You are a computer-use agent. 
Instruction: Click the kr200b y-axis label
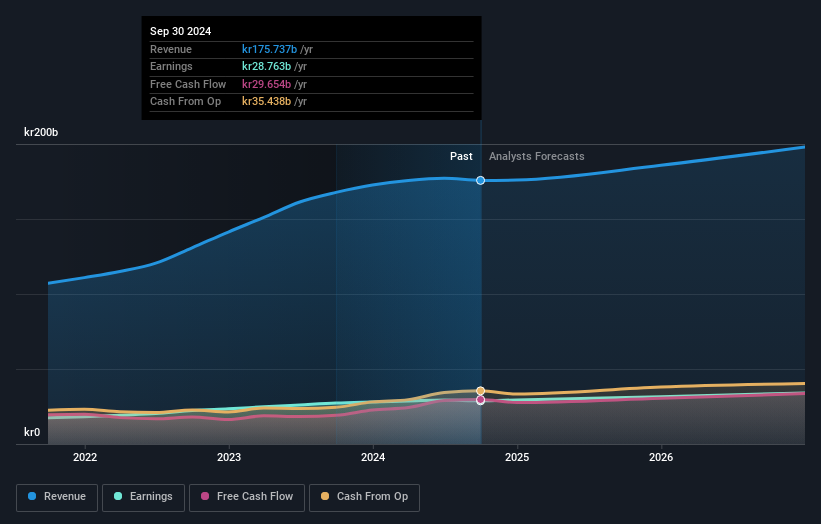[41, 132]
